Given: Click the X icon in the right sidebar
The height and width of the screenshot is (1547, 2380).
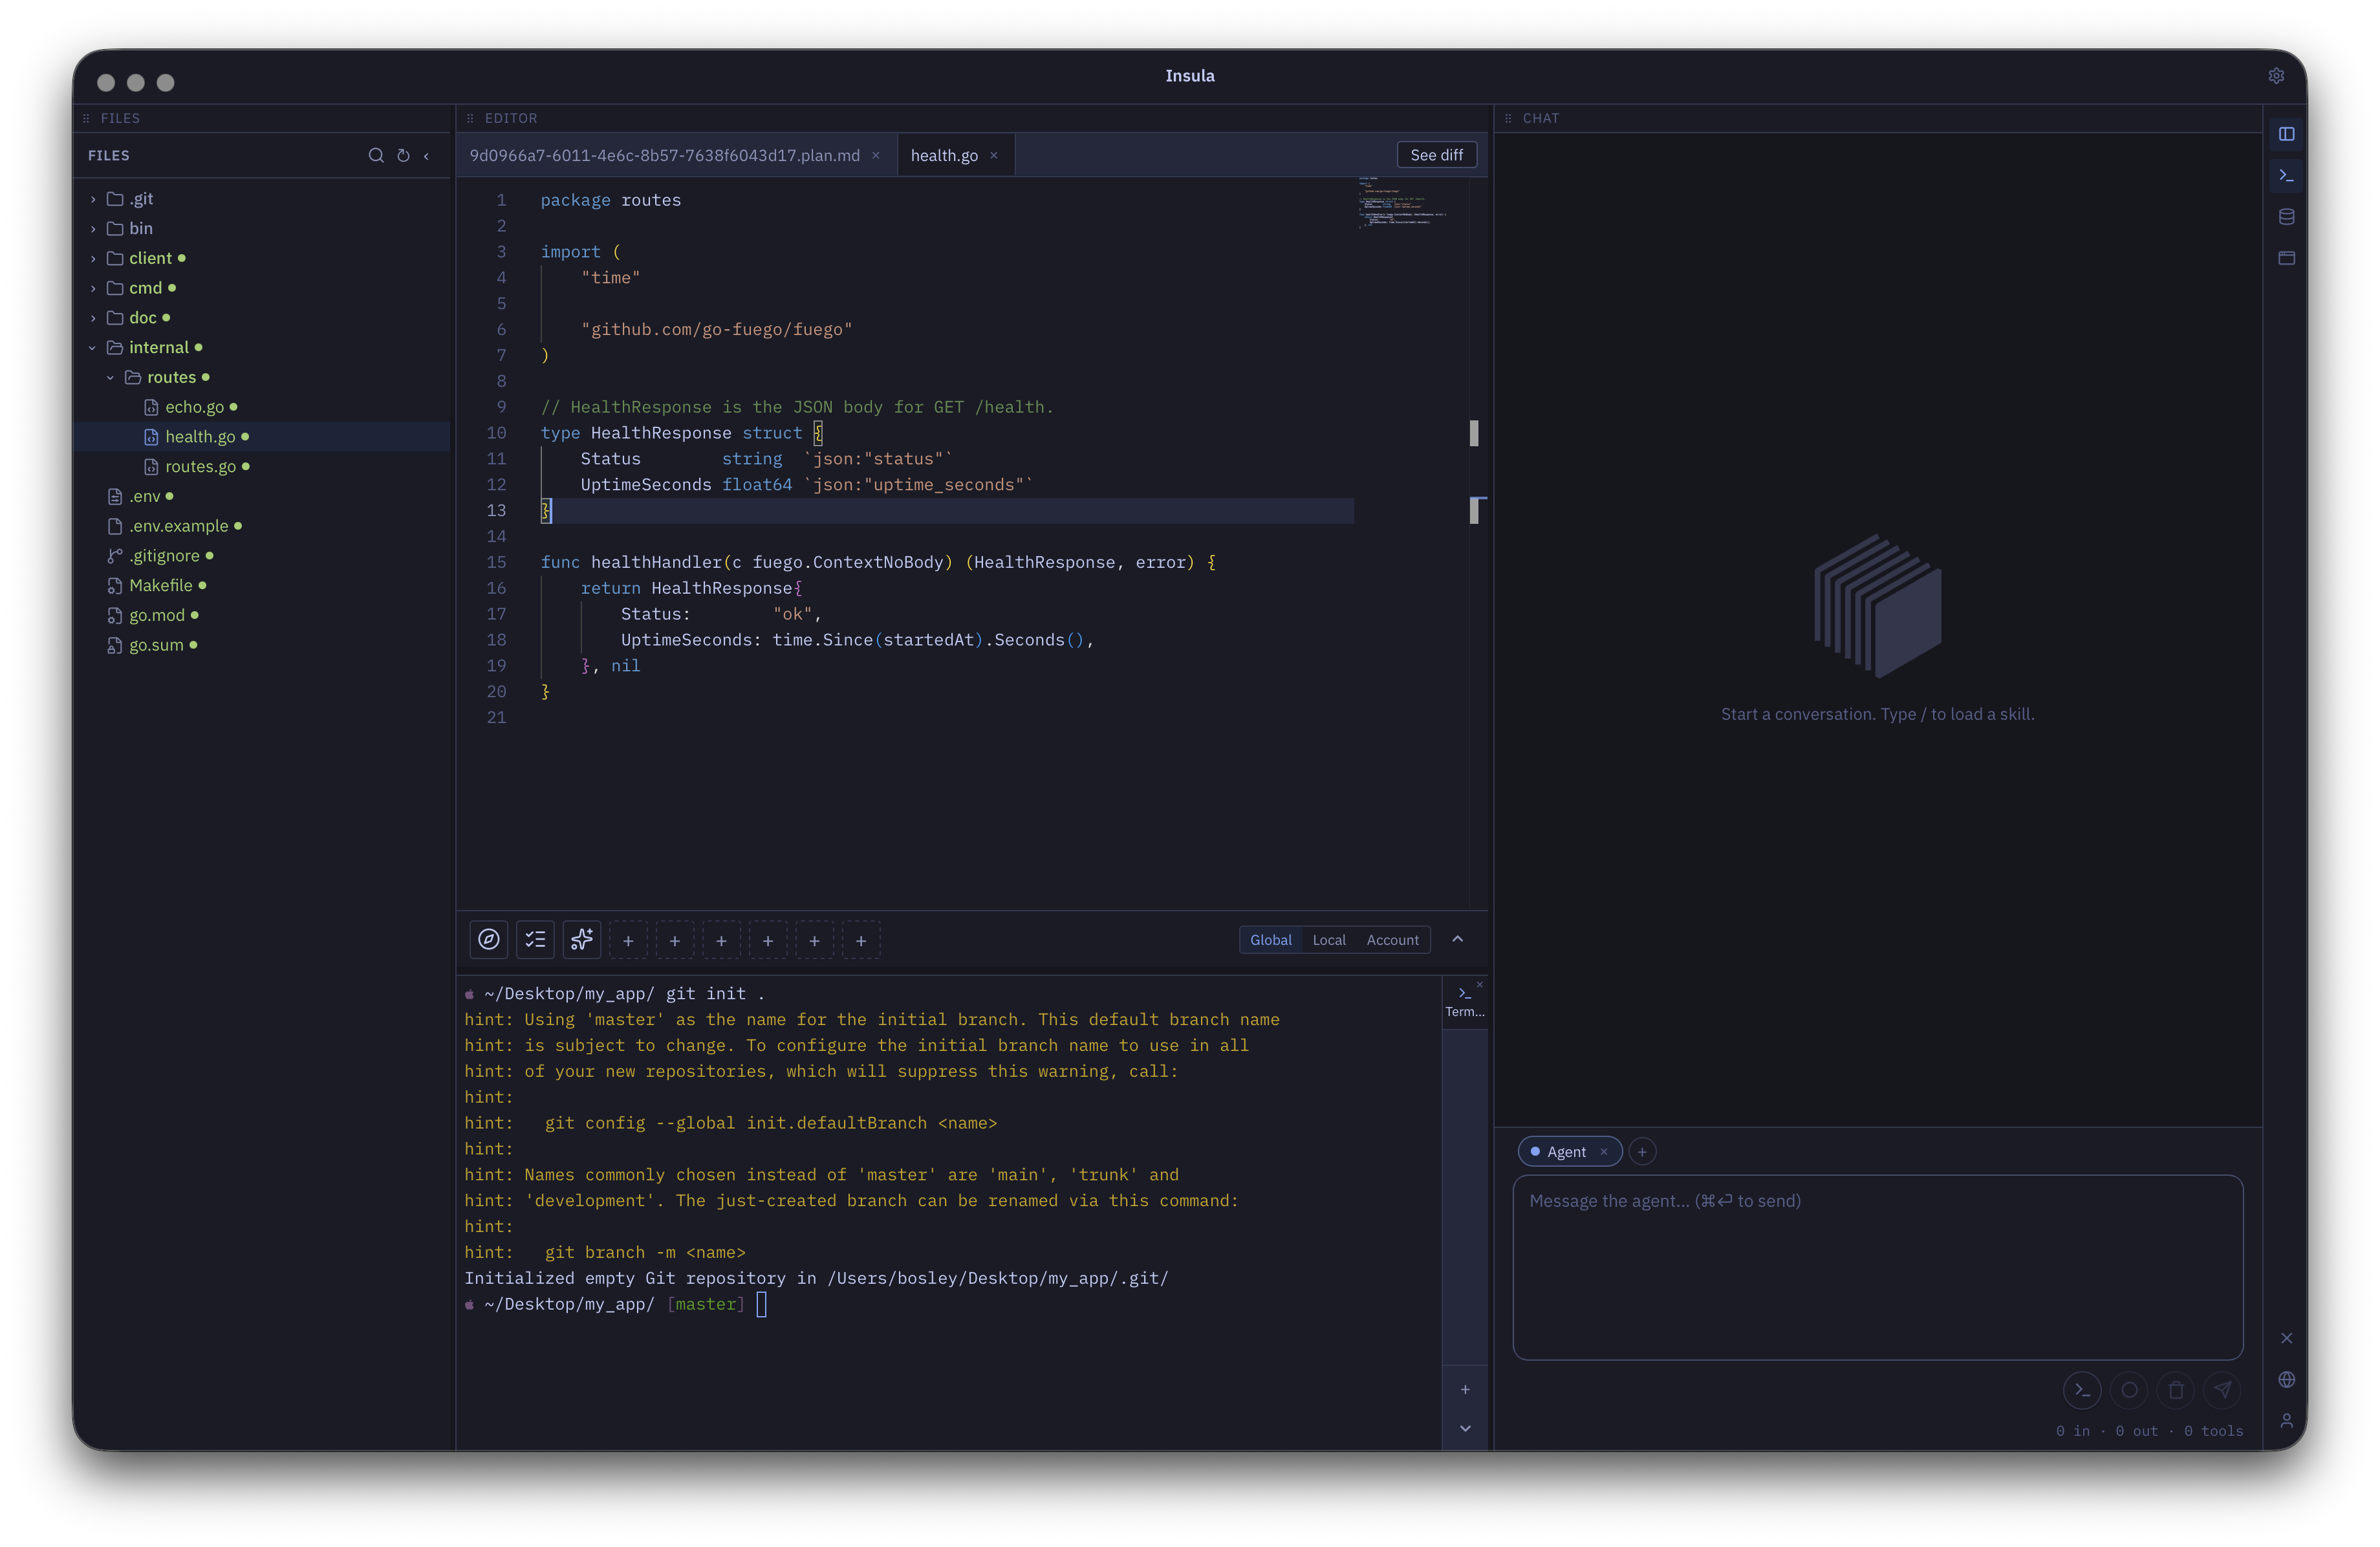Looking at the screenshot, I should pos(2286,1338).
